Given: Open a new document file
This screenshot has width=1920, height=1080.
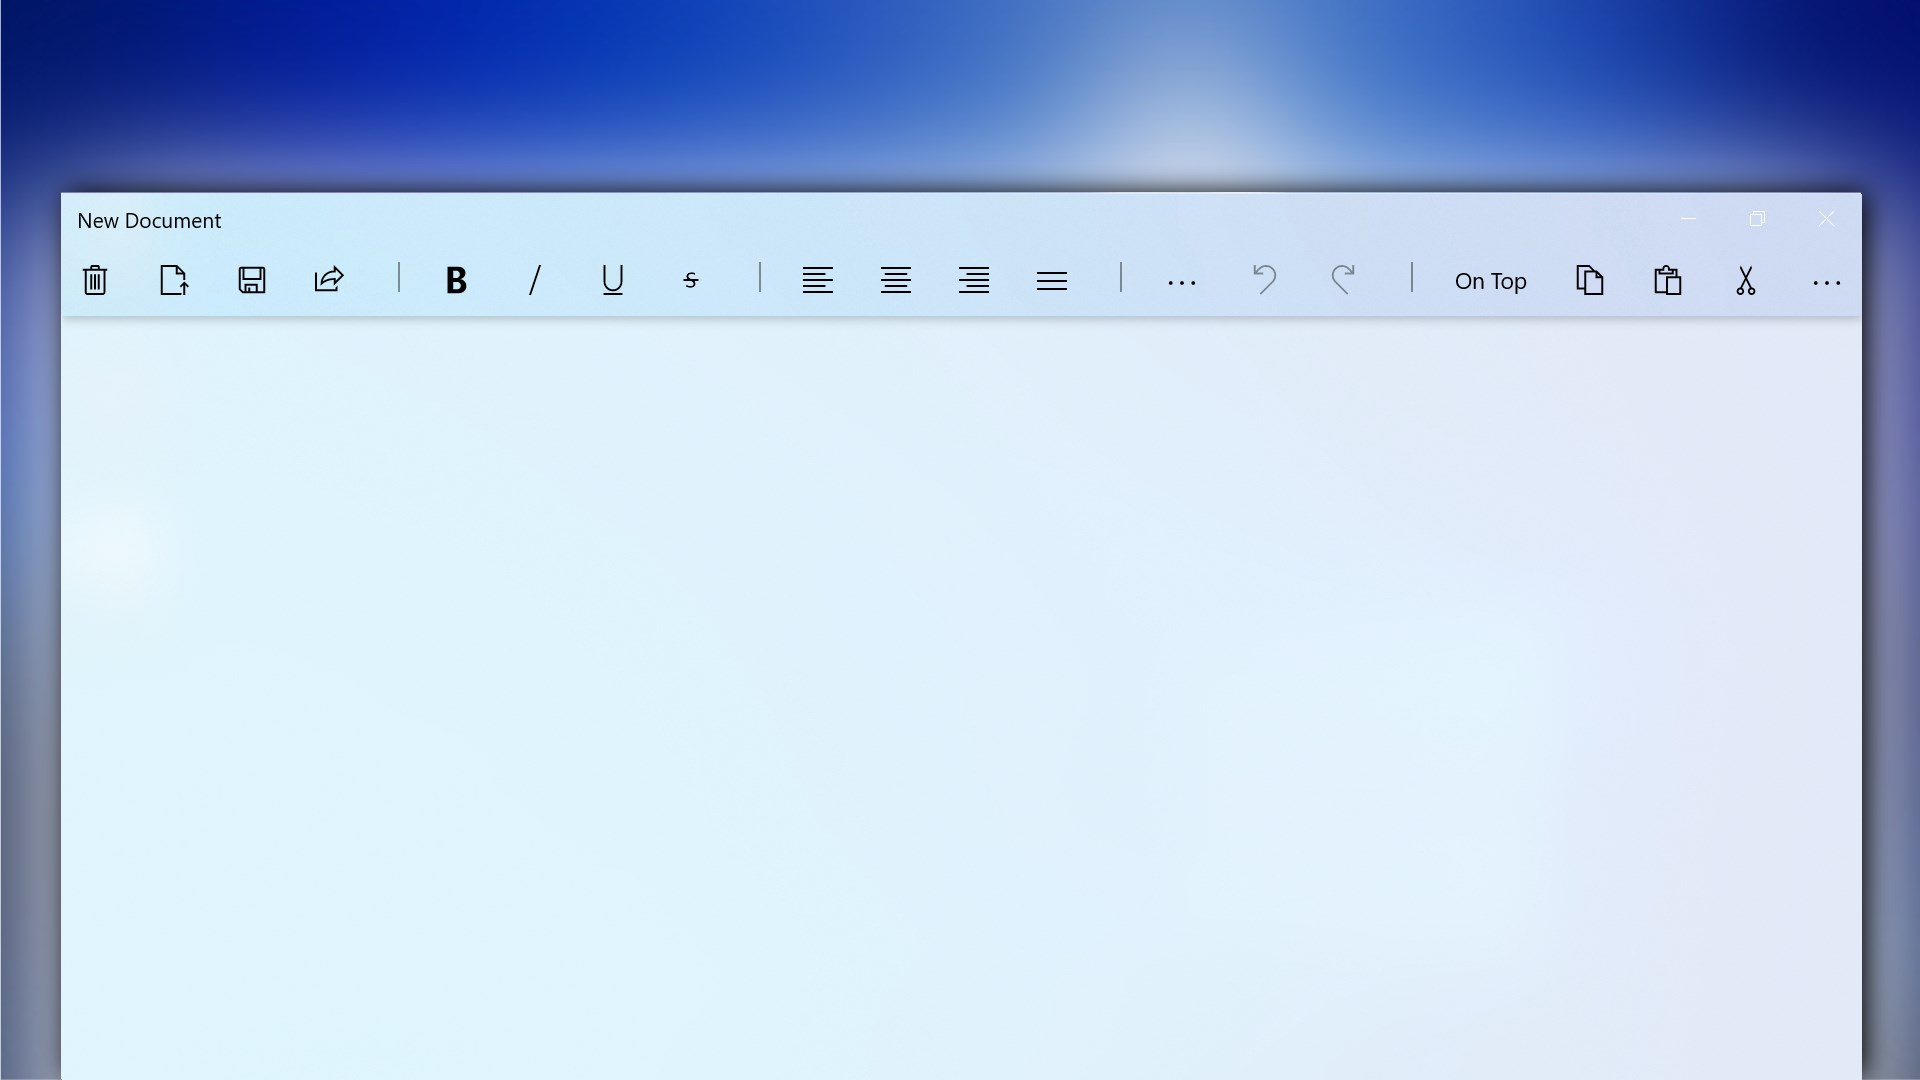Looking at the screenshot, I should coord(173,280).
